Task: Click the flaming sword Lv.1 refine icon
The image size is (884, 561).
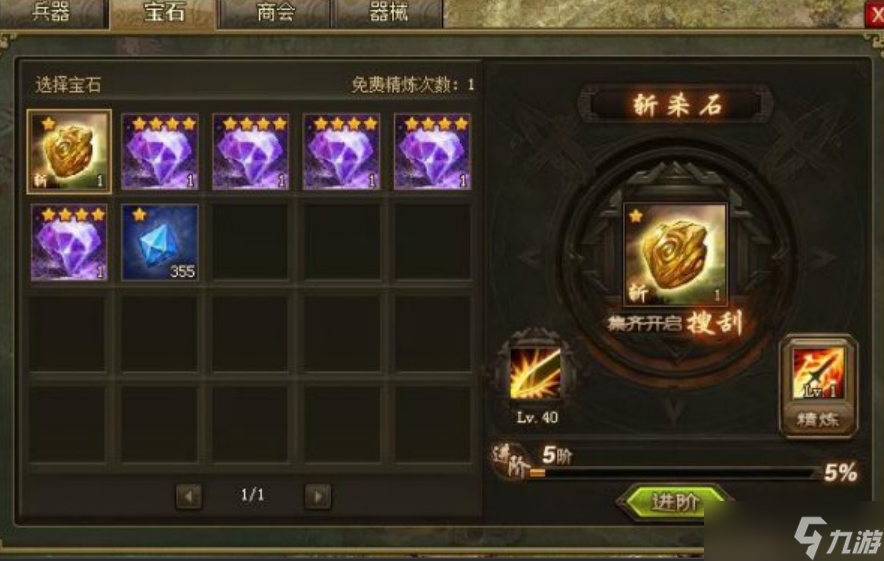Action: point(818,373)
